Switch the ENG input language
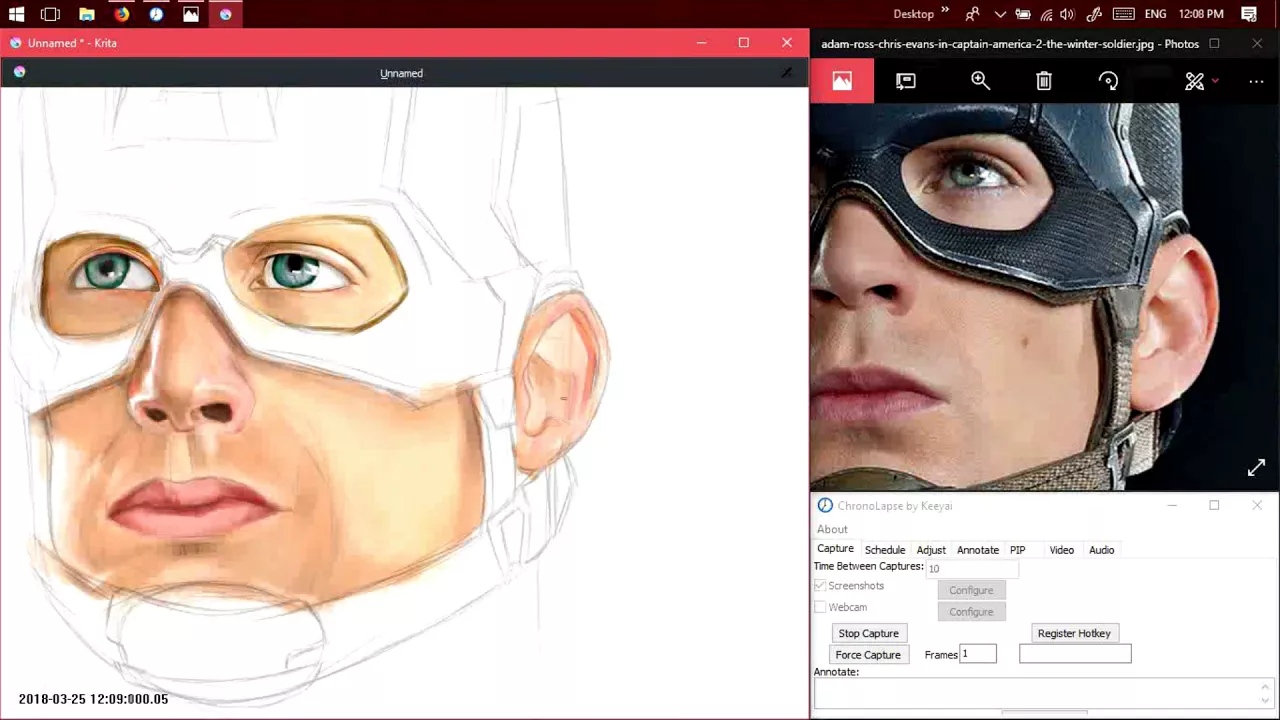Image resolution: width=1280 pixels, height=720 pixels. point(1155,14)
